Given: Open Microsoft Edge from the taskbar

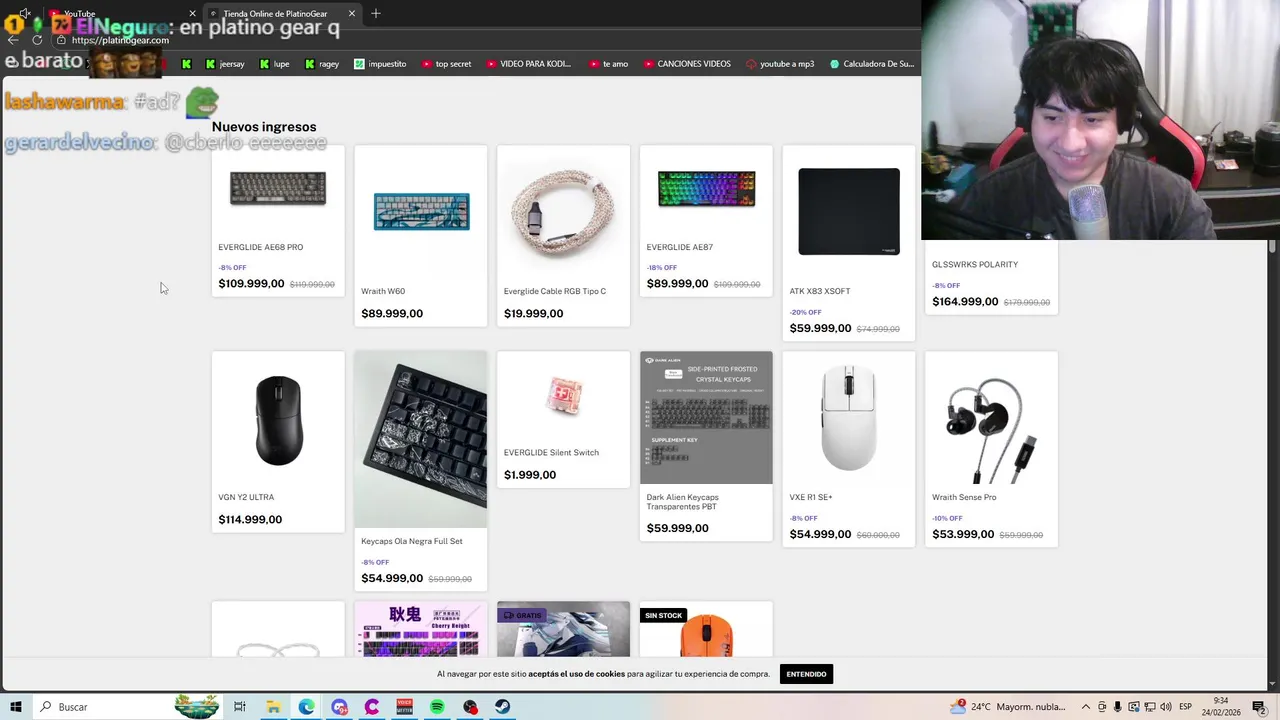Looking at the screenshot, I should 306,707.
